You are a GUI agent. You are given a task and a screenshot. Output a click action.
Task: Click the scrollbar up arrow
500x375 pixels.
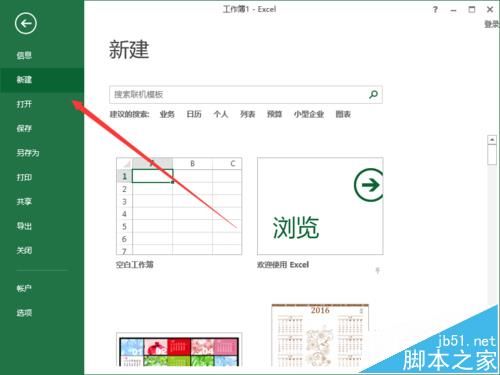click(492, 140)
